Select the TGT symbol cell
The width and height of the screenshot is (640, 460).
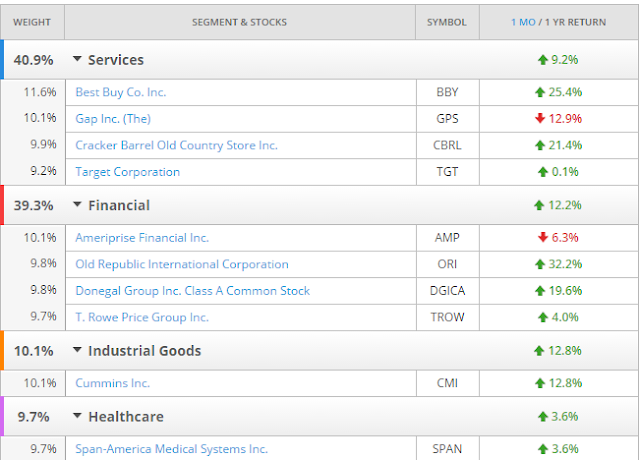447,172
